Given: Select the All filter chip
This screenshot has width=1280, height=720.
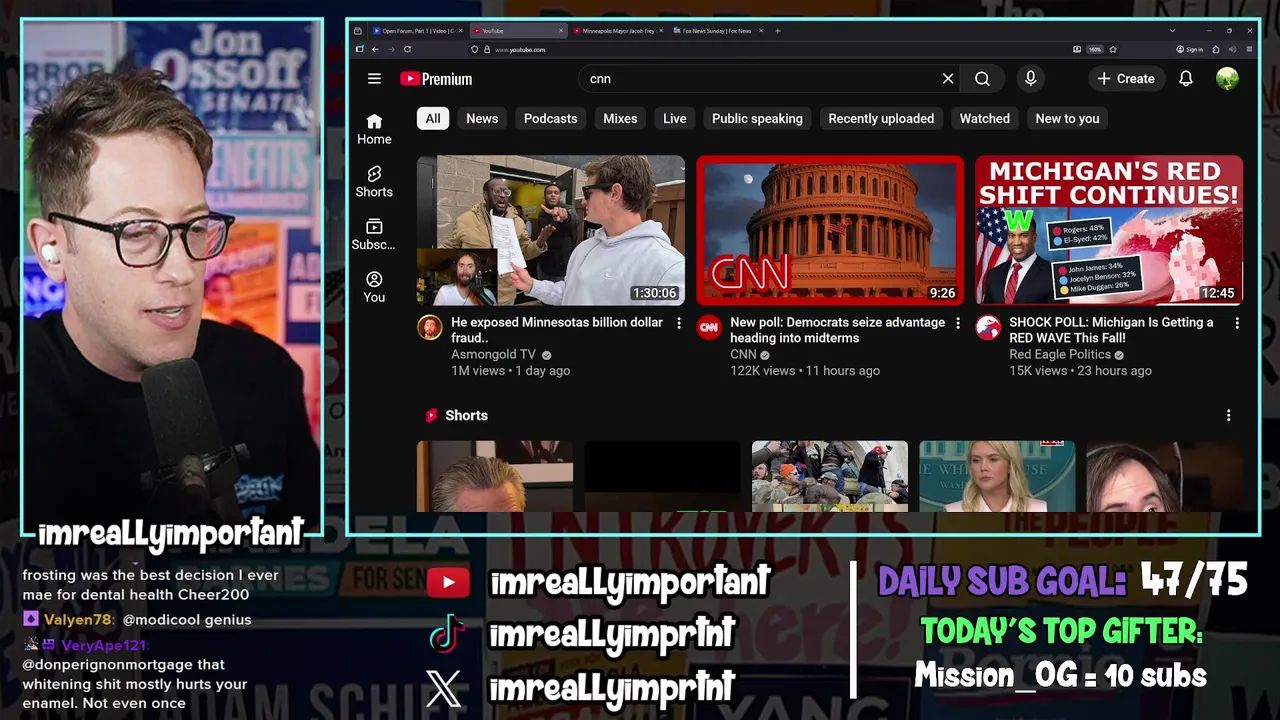Looking at the screenshot, I should tap(433, 118).
